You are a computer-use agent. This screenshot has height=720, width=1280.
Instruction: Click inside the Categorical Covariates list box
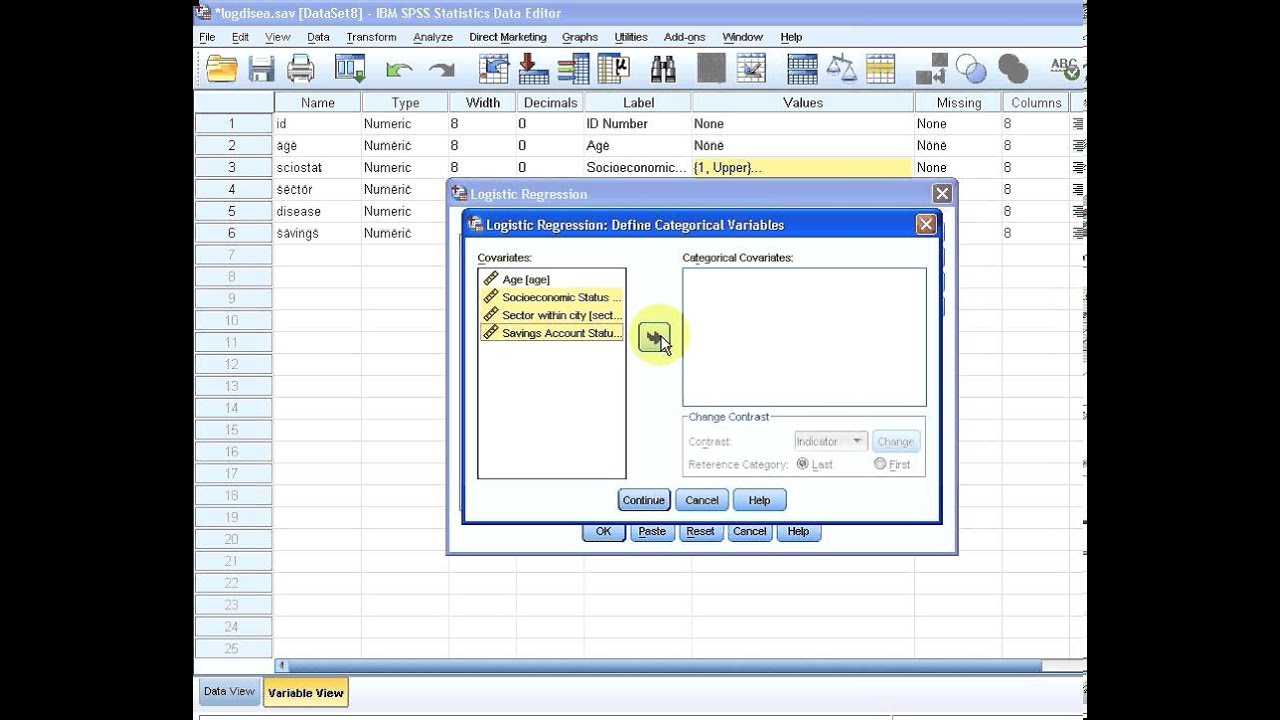tap(804, 337)
